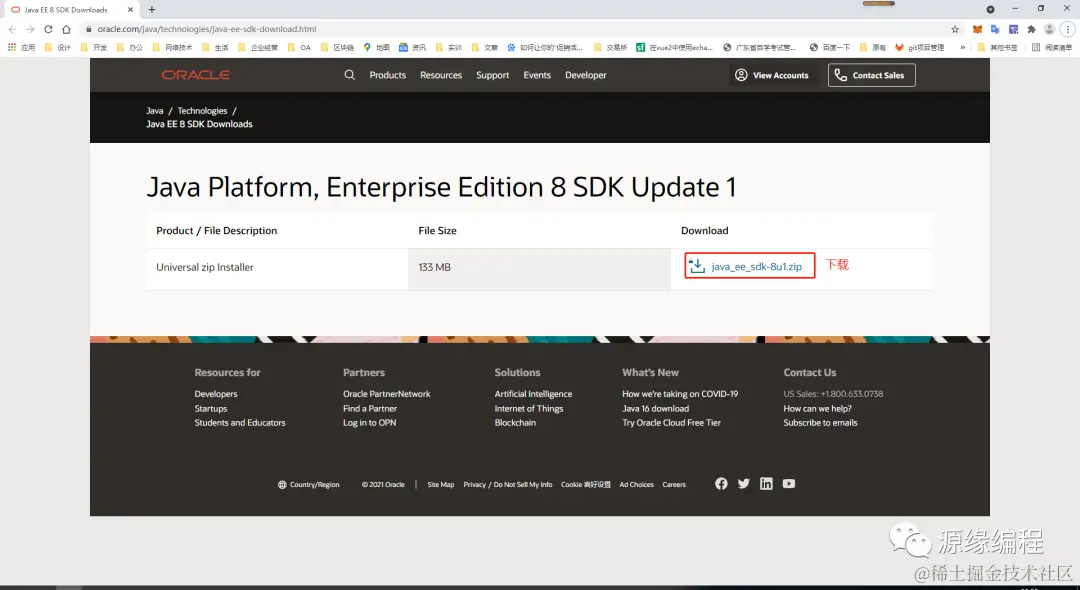Open Try Oracle Cloud Free Tier link

(671, 423)
